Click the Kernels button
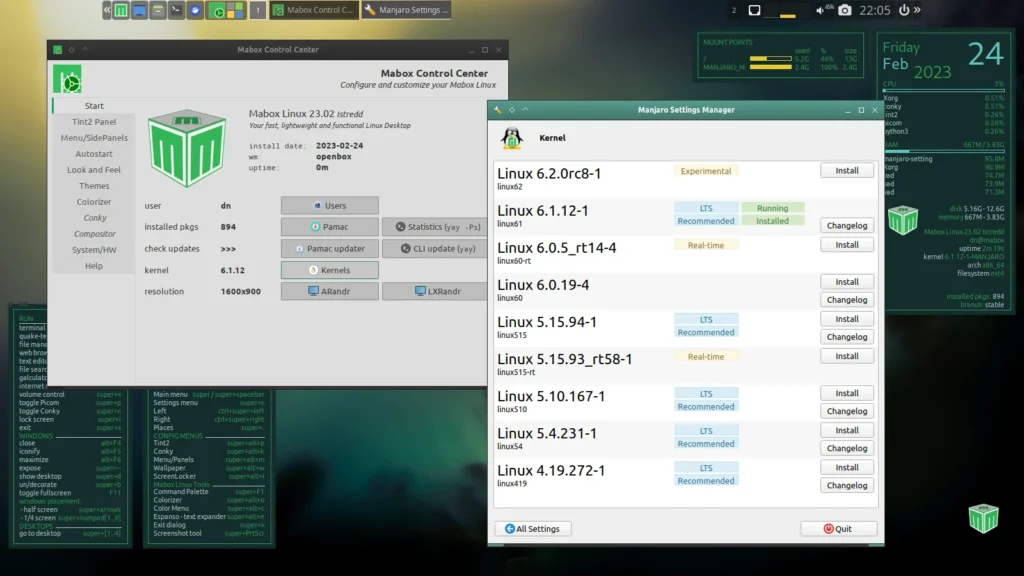The image size is (1024, 576). [330, 270]
